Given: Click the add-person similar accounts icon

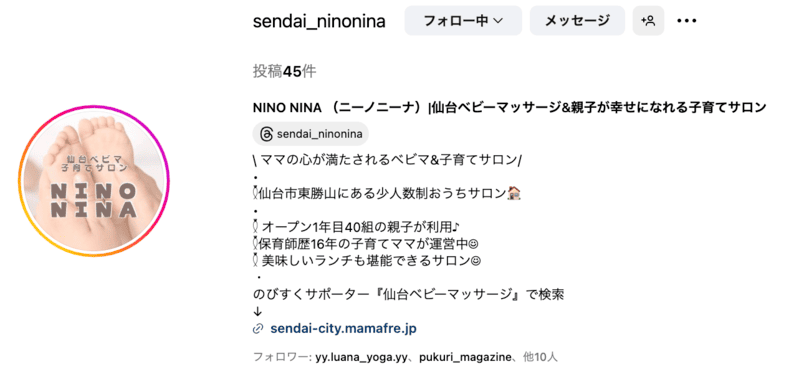Looking at the screenshot, I should [648, 21].
